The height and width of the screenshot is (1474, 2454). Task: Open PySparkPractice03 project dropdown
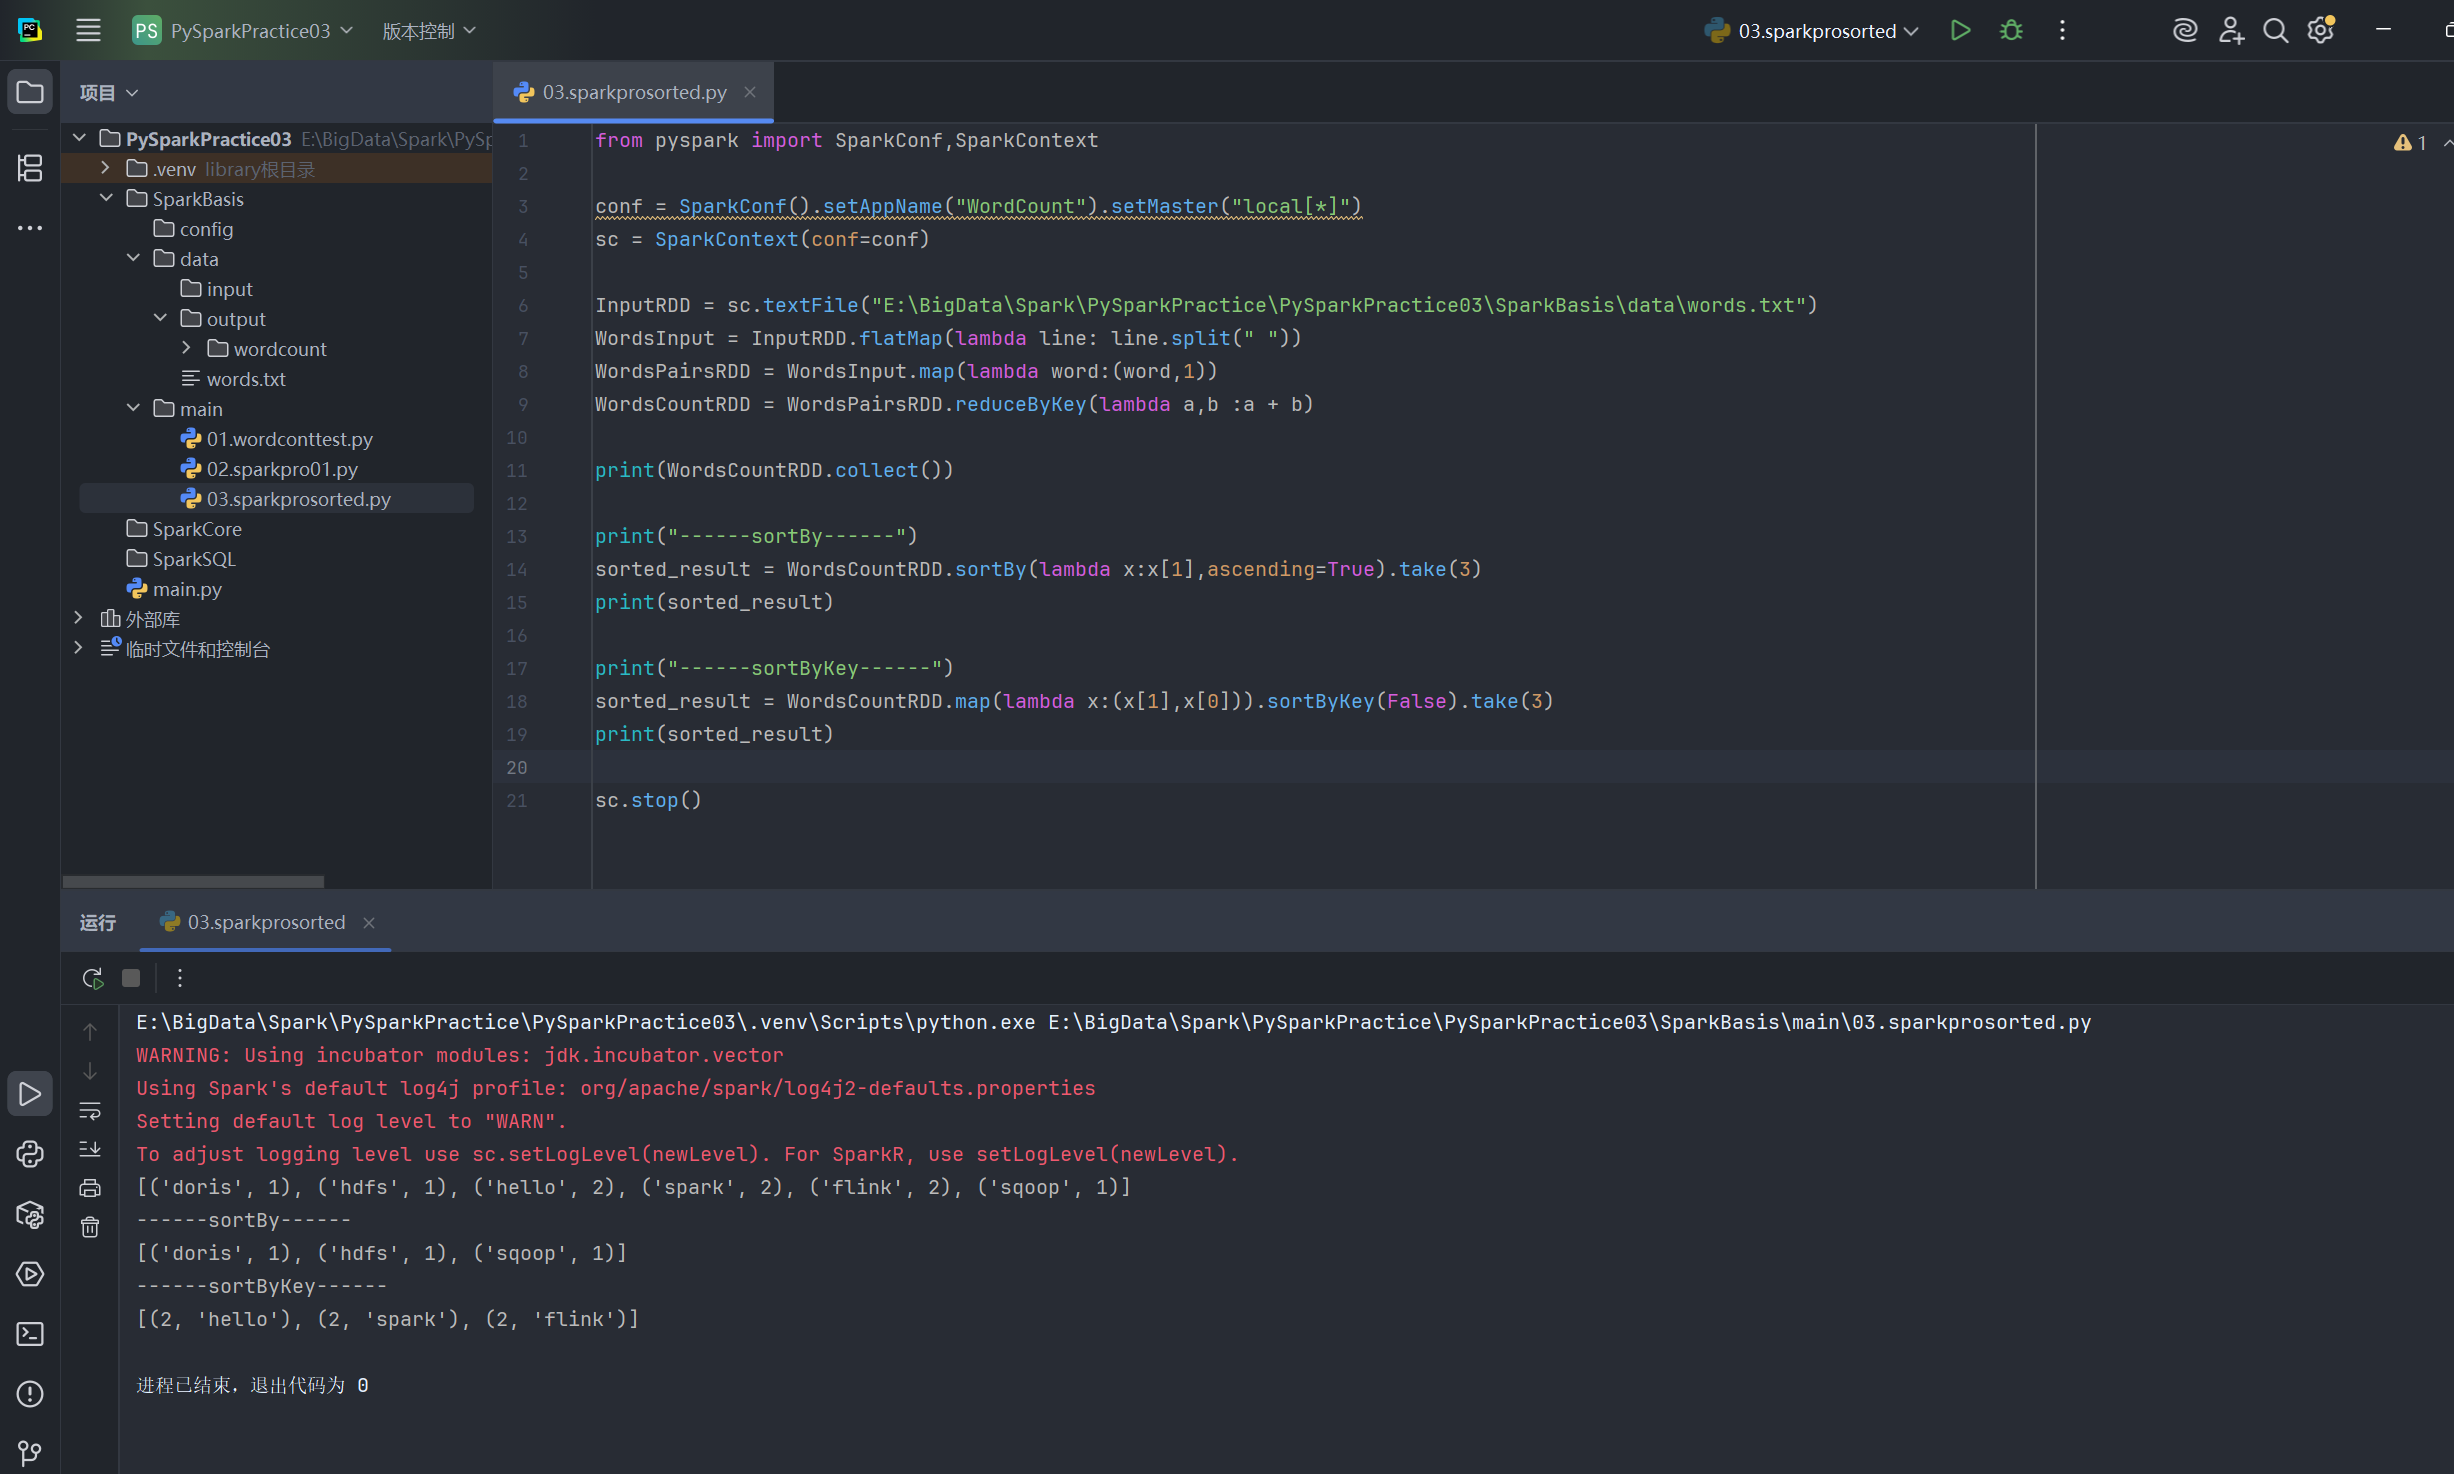click(x=243, y=30)
